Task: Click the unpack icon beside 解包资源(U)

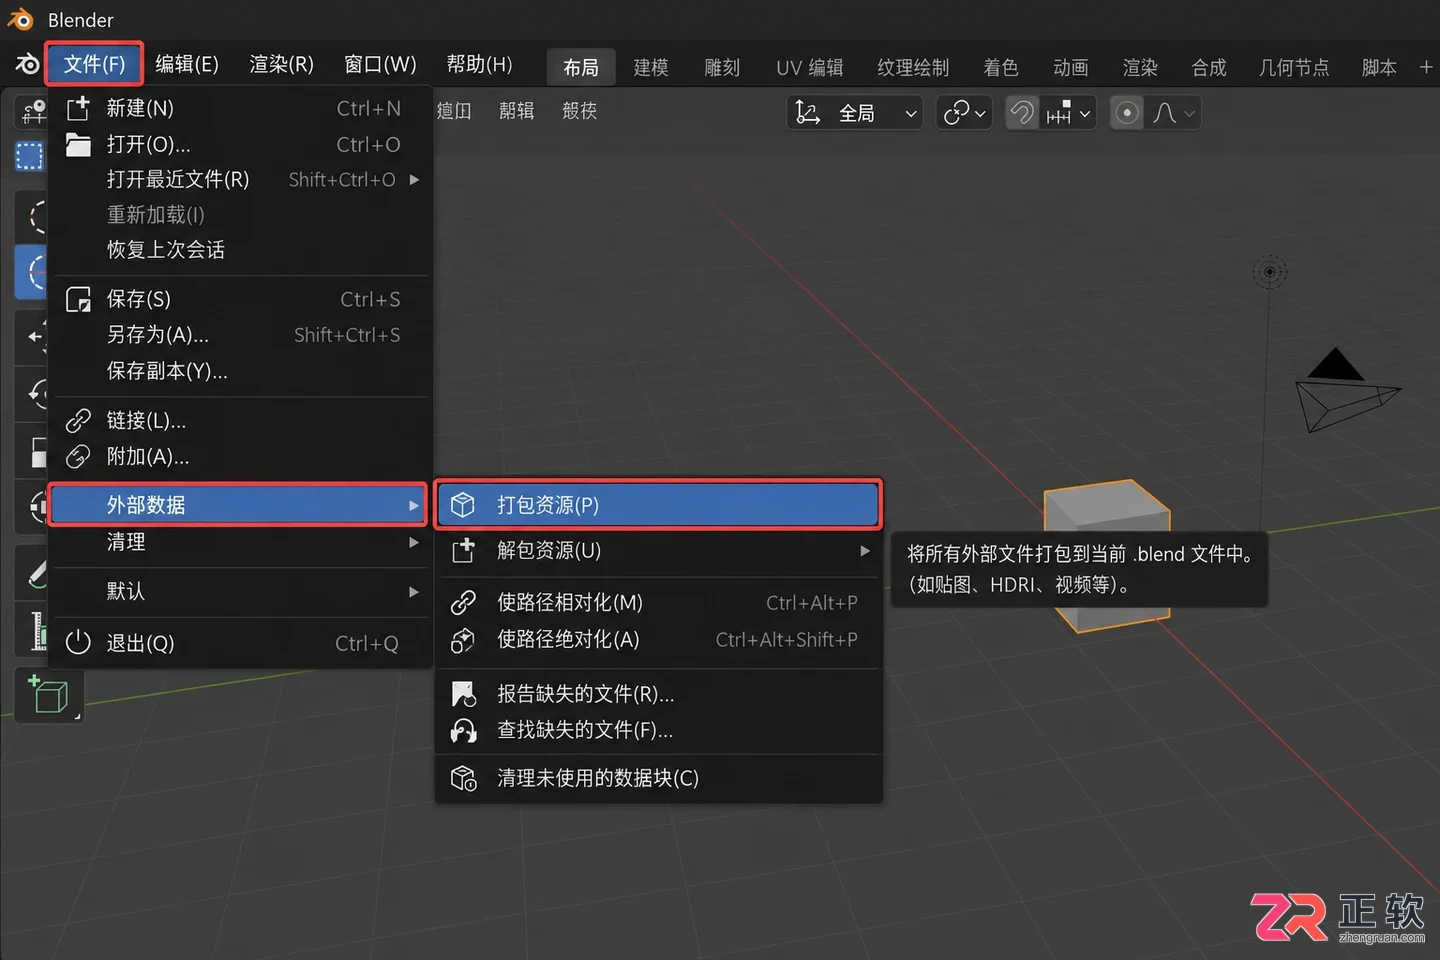Action: [463, 551]
